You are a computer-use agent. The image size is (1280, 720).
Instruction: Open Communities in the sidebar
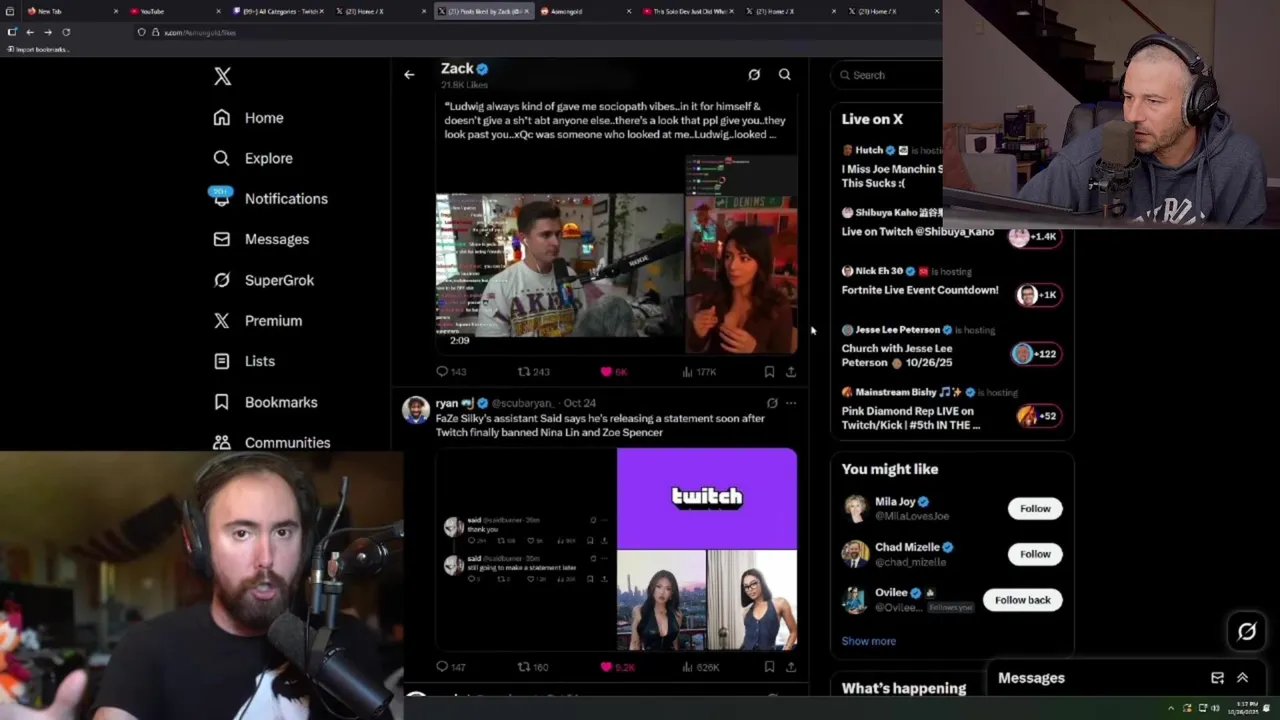click(272, 442)
